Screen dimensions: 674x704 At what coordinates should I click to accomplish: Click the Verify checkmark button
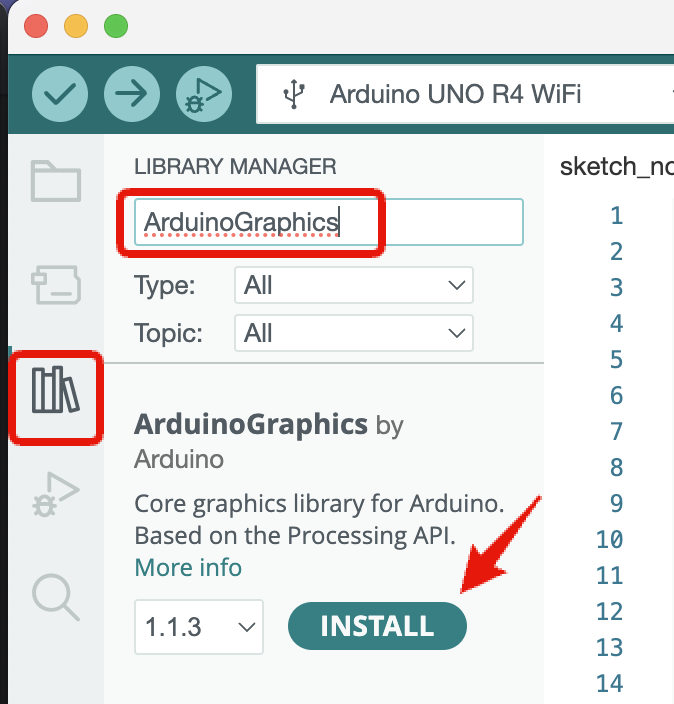click(x=60, y=94)
